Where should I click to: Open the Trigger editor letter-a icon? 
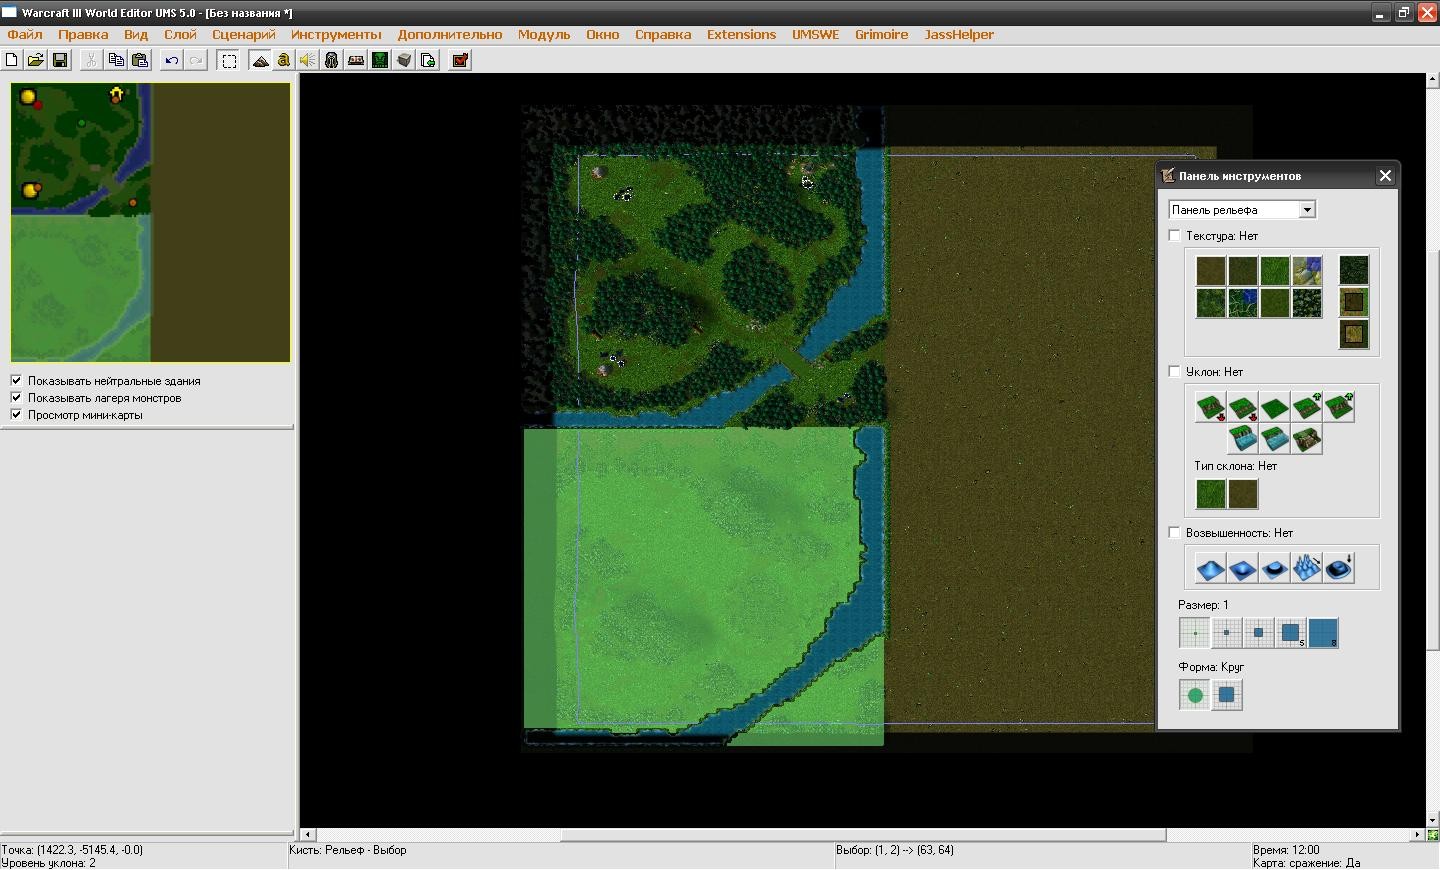pos(283,60)
